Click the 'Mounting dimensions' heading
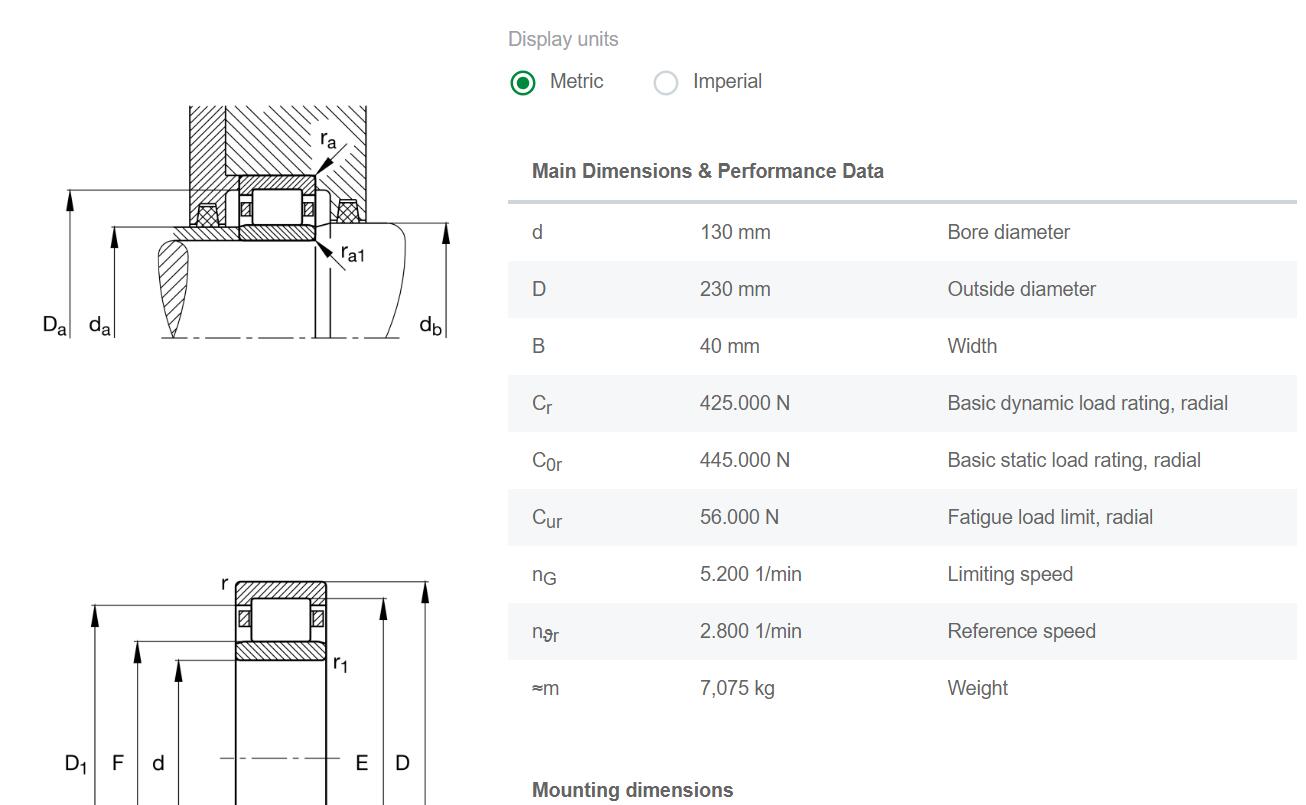1306x805 pixels. (x=633, y=790)
